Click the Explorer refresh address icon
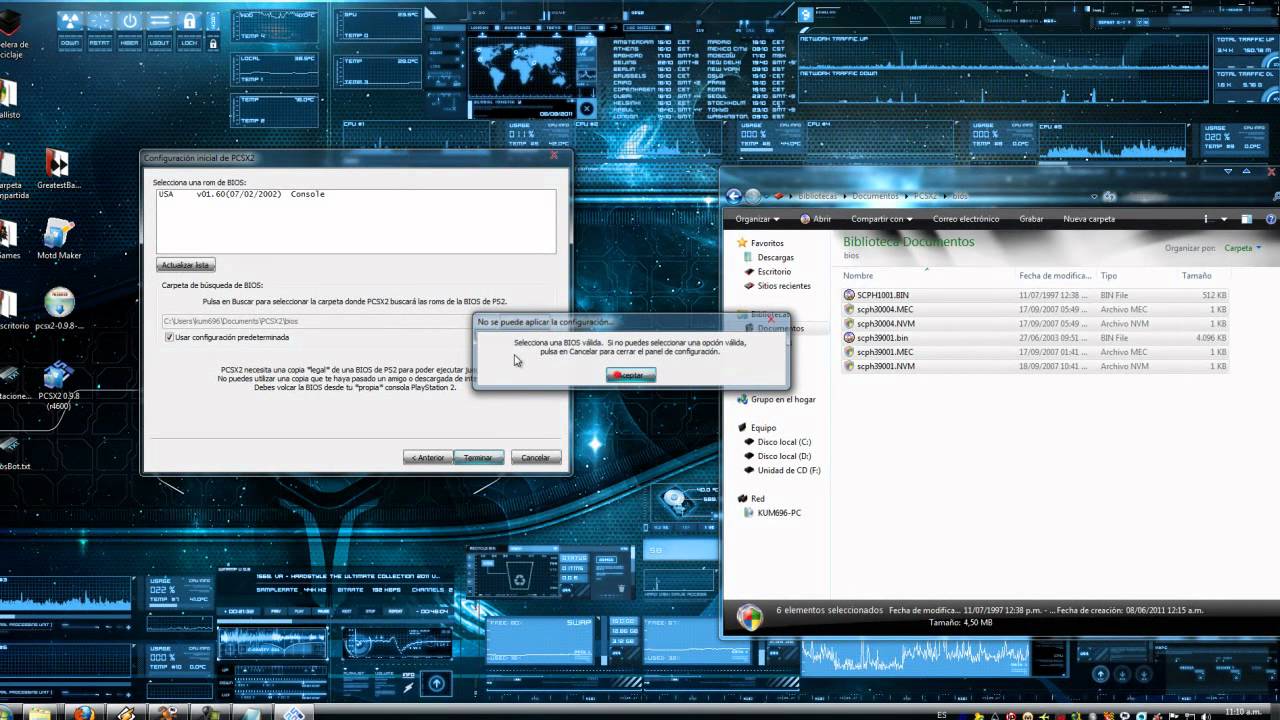 (1109, 196)
